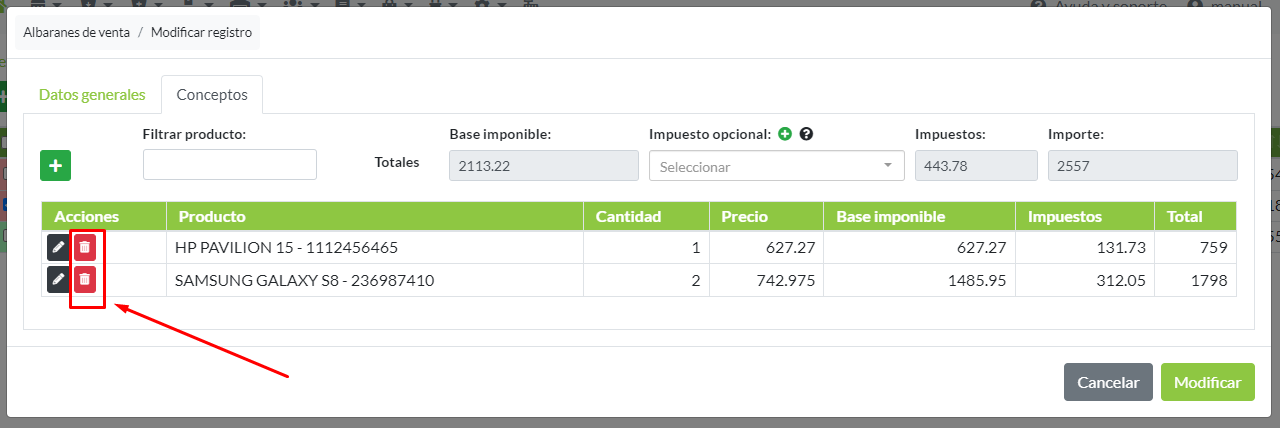Switch to the Datos generales tab
The width and height of the screenshot is (1280, 428).
coord(92,95)
